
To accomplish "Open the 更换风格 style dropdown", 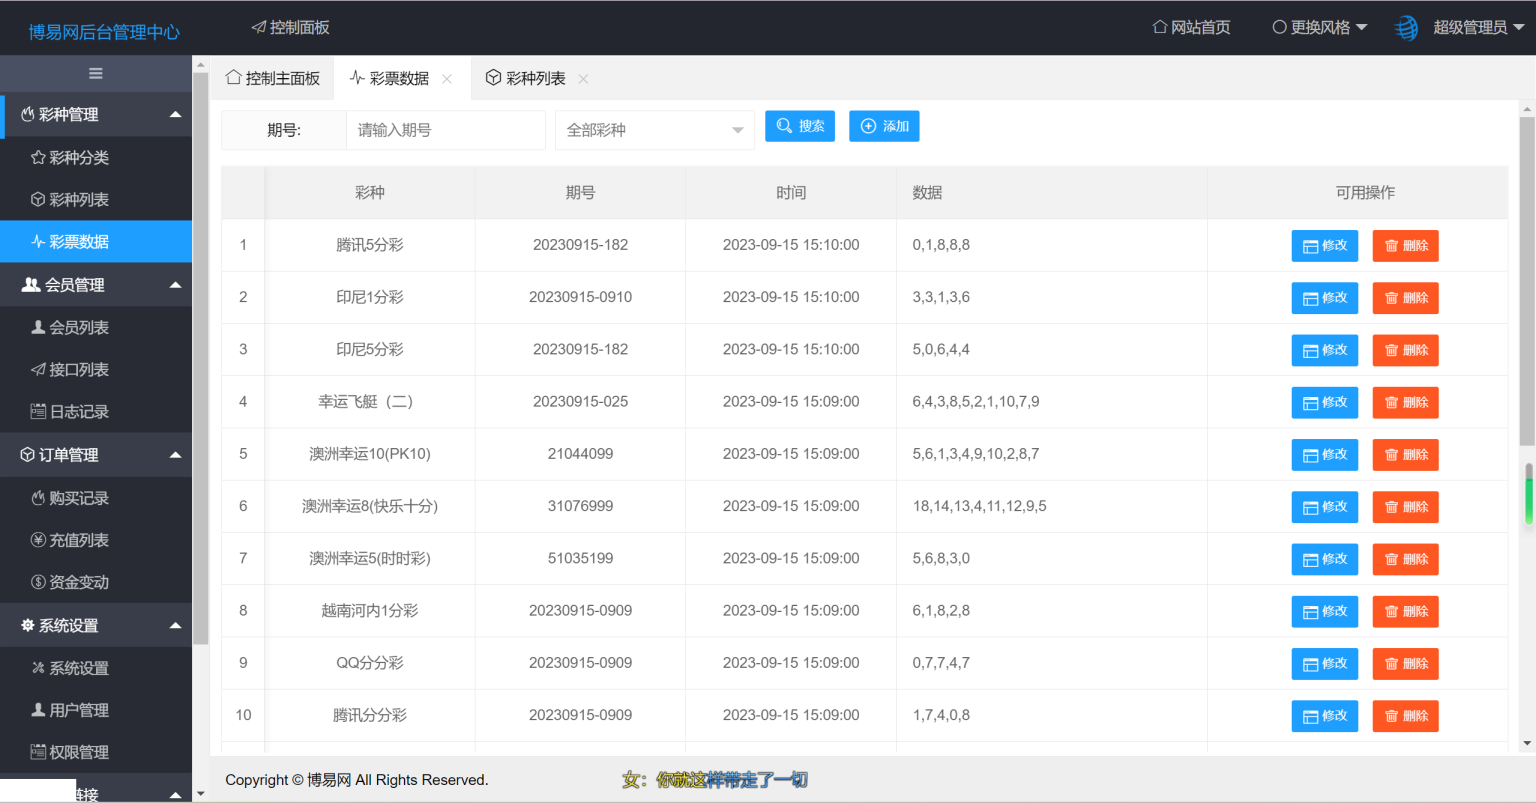I will pos(1319,28).
